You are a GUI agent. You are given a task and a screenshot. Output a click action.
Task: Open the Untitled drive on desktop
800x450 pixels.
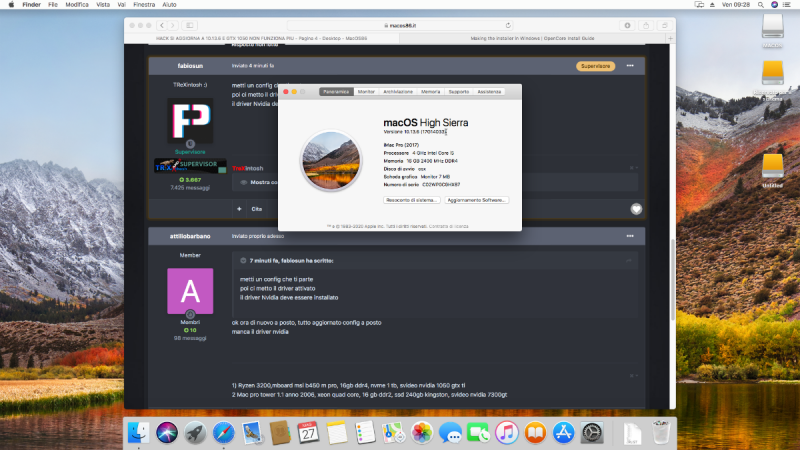click(x=772, y=171)
